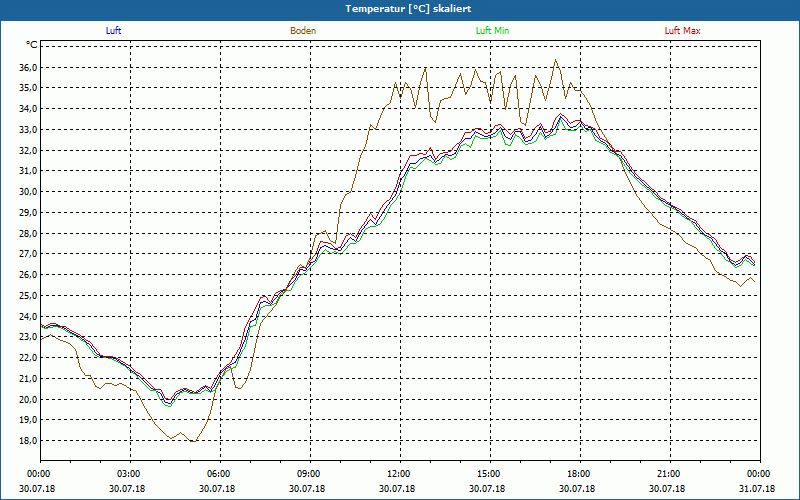Click the 30.07.18 date under 06:00

(x=217, y=489)
